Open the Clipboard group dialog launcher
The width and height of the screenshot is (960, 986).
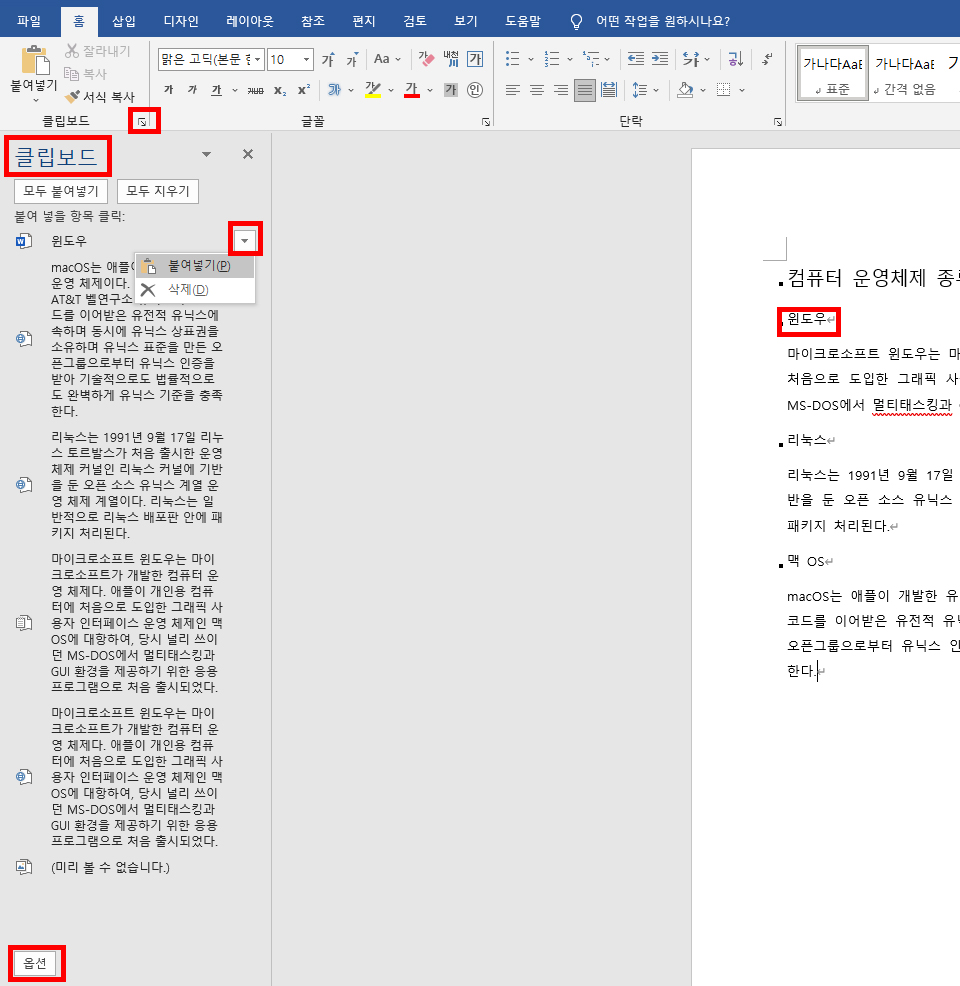pyautogui.click(x=143, y=122)
